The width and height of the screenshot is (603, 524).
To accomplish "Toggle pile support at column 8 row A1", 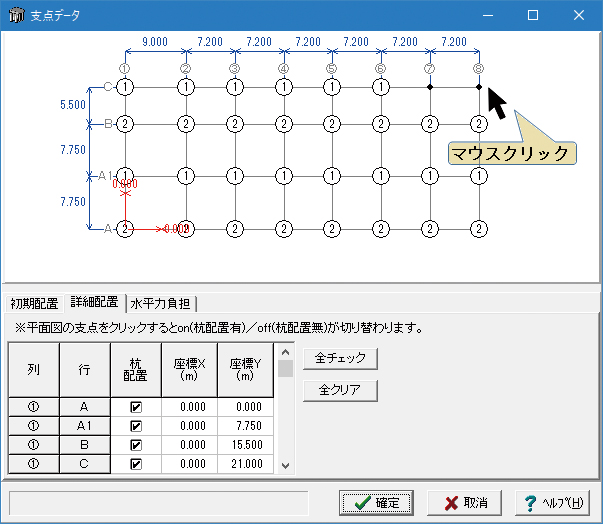I will point(479,176).
